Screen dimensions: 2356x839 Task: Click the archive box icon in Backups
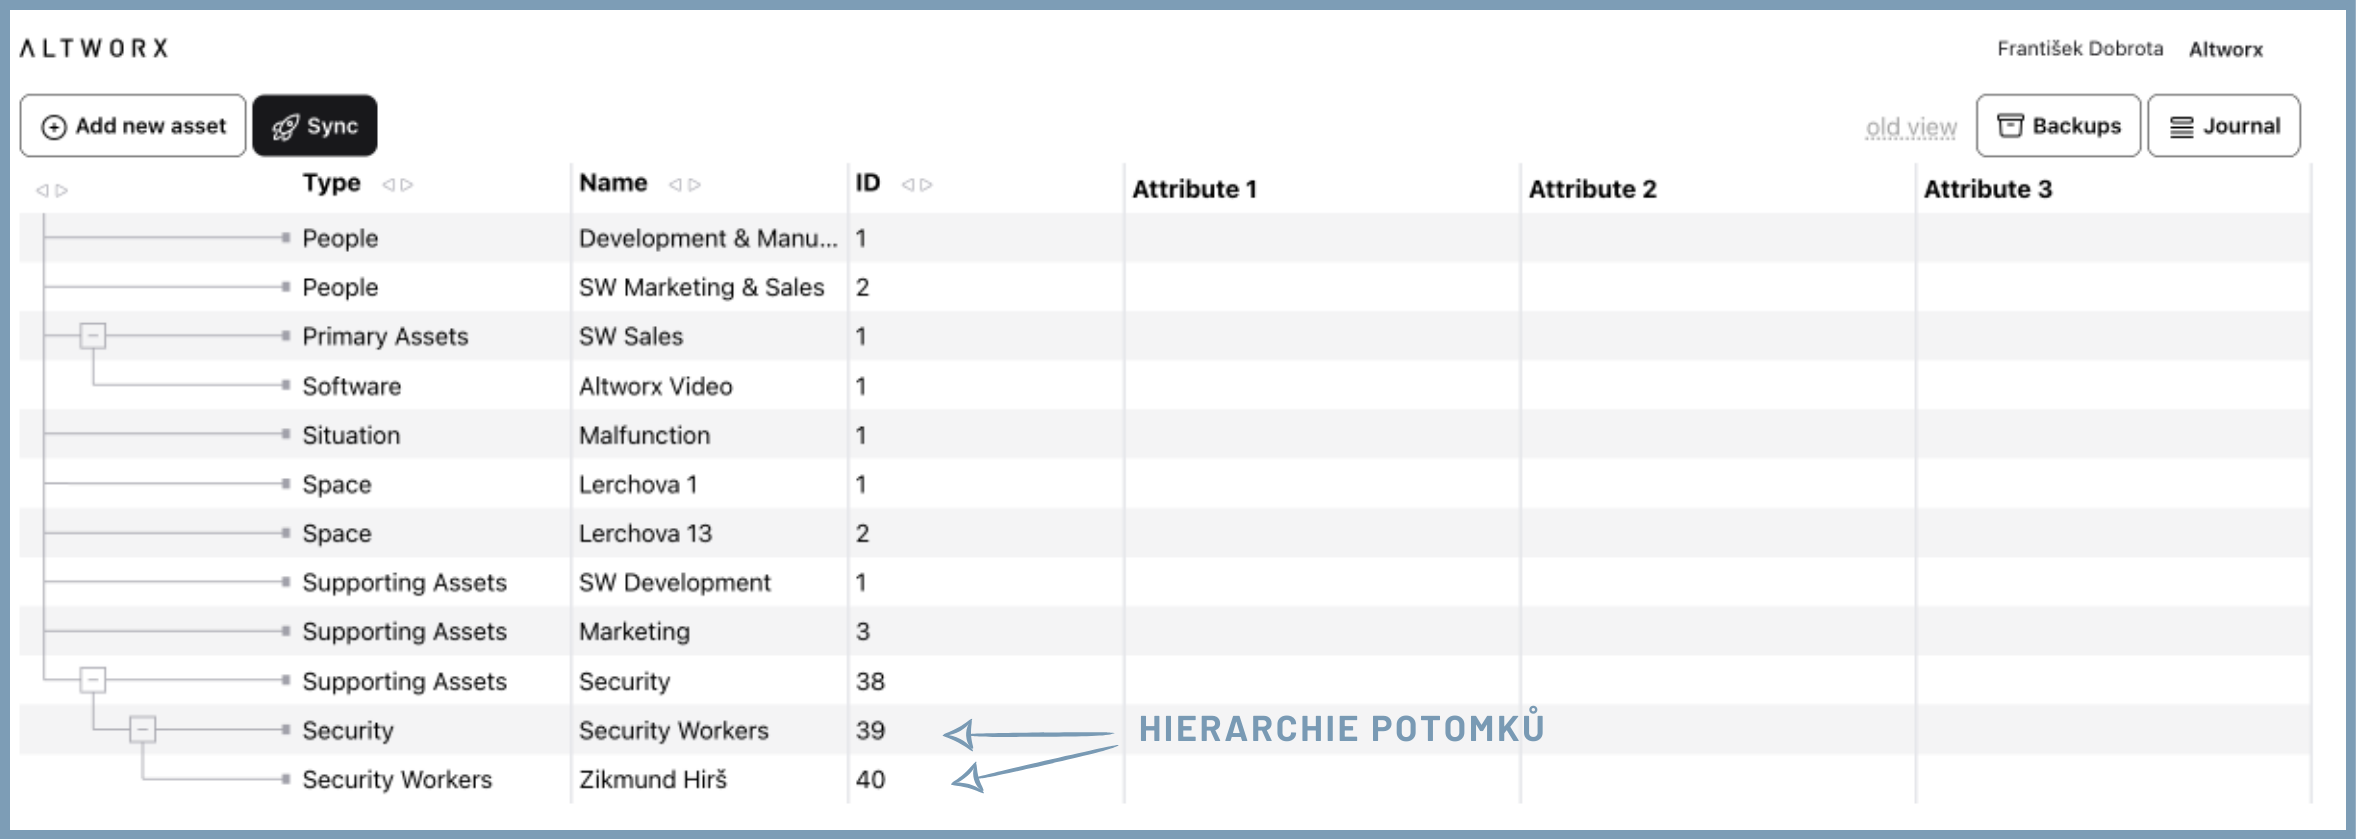pos(2010,126)
